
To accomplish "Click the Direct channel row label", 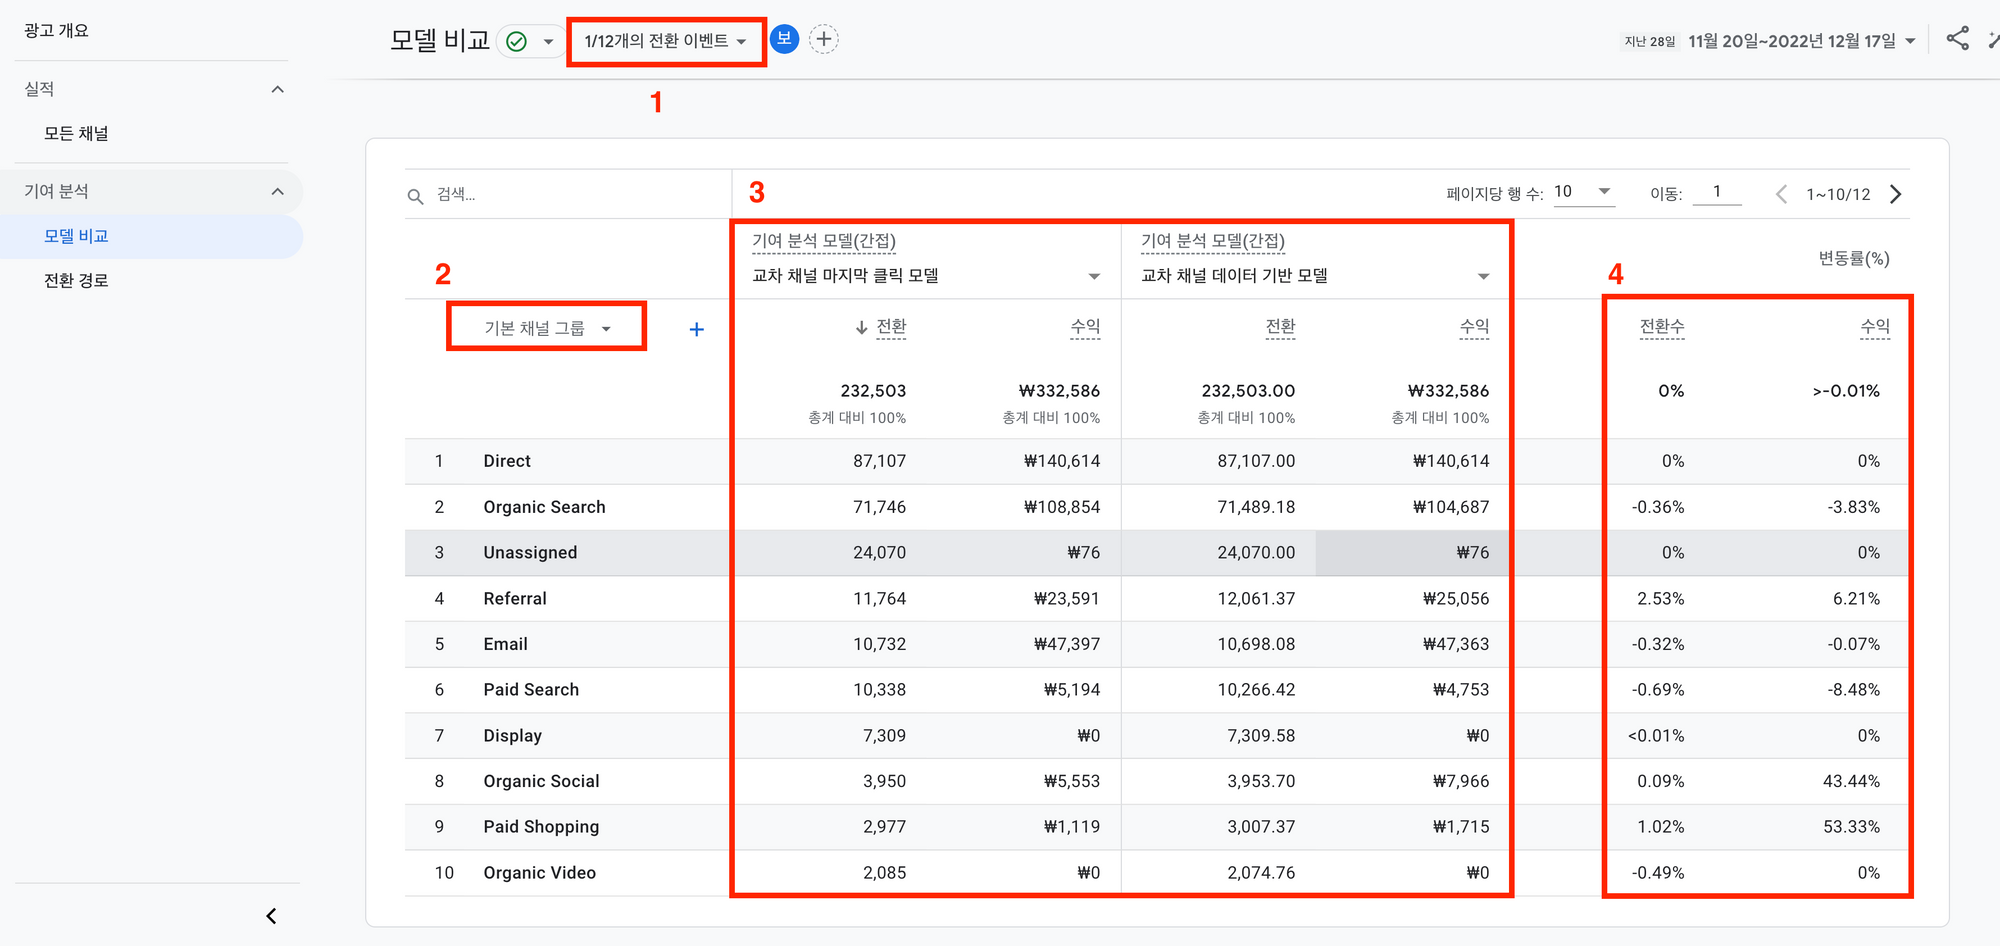I will coord(507,461).
